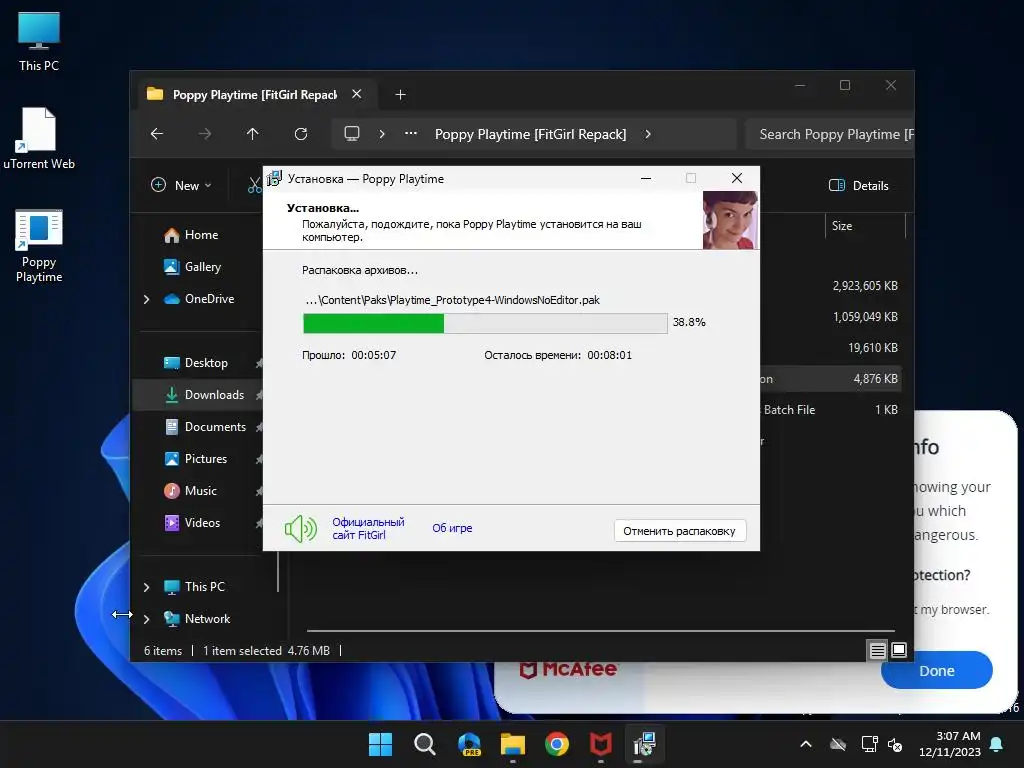Viewport: 1024px width, 768px height.
Task: Select the Batch File row
Action: tap(831, 410)
